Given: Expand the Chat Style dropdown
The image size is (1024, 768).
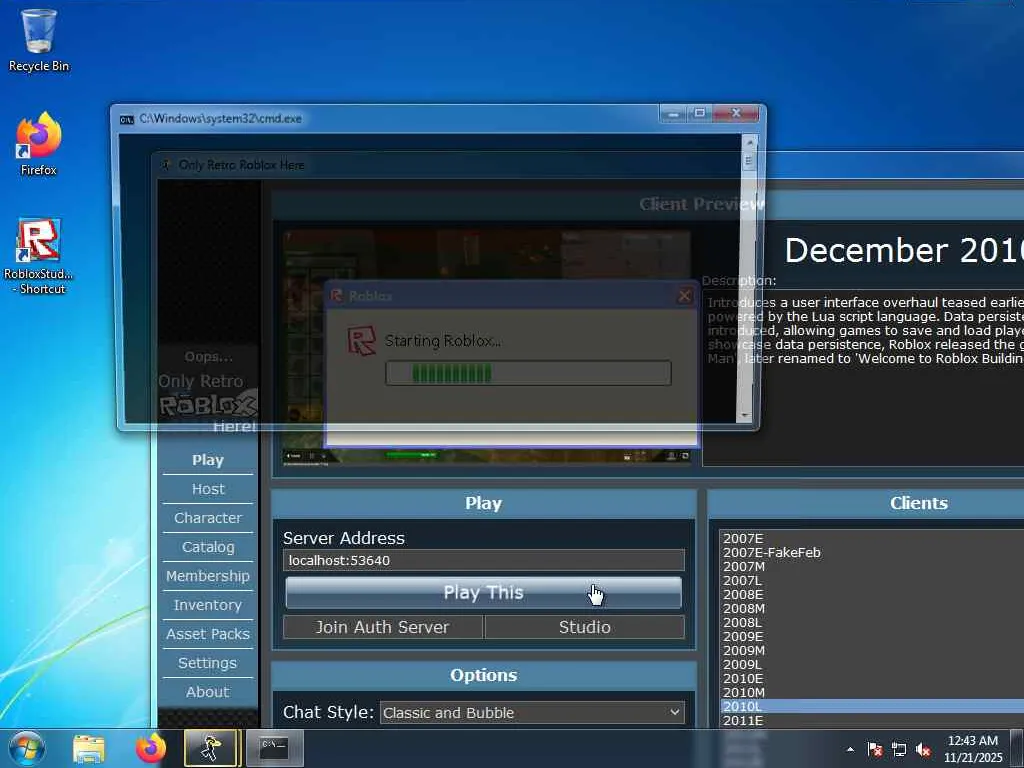Looking at the screenshot, I should click(x=532, y=712).
